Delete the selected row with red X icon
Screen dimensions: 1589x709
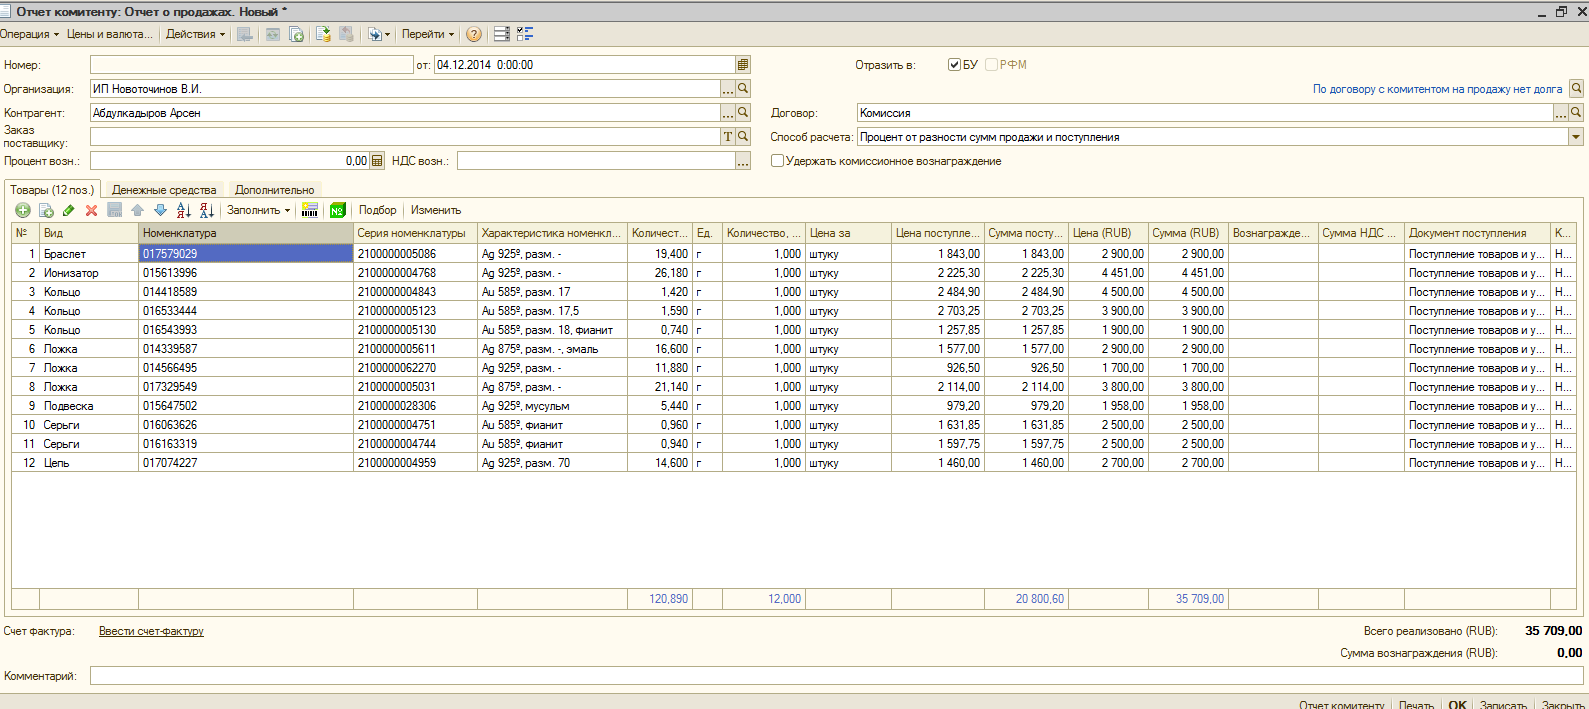click(x=91, y=210)
